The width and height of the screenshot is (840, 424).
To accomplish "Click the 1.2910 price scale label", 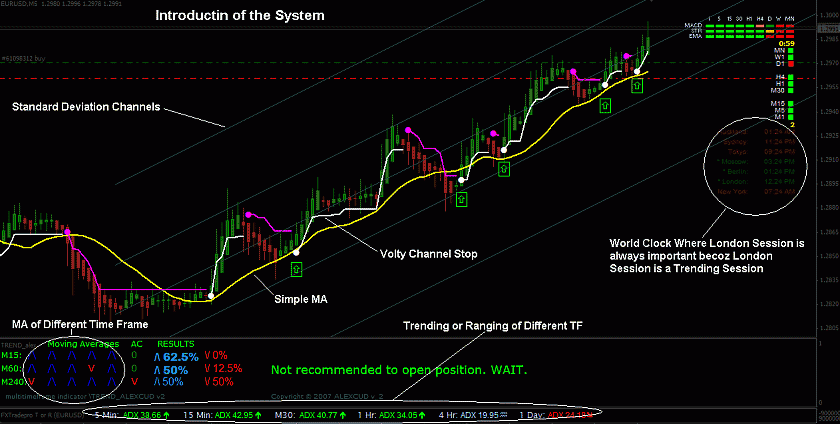I will (828, 160).
